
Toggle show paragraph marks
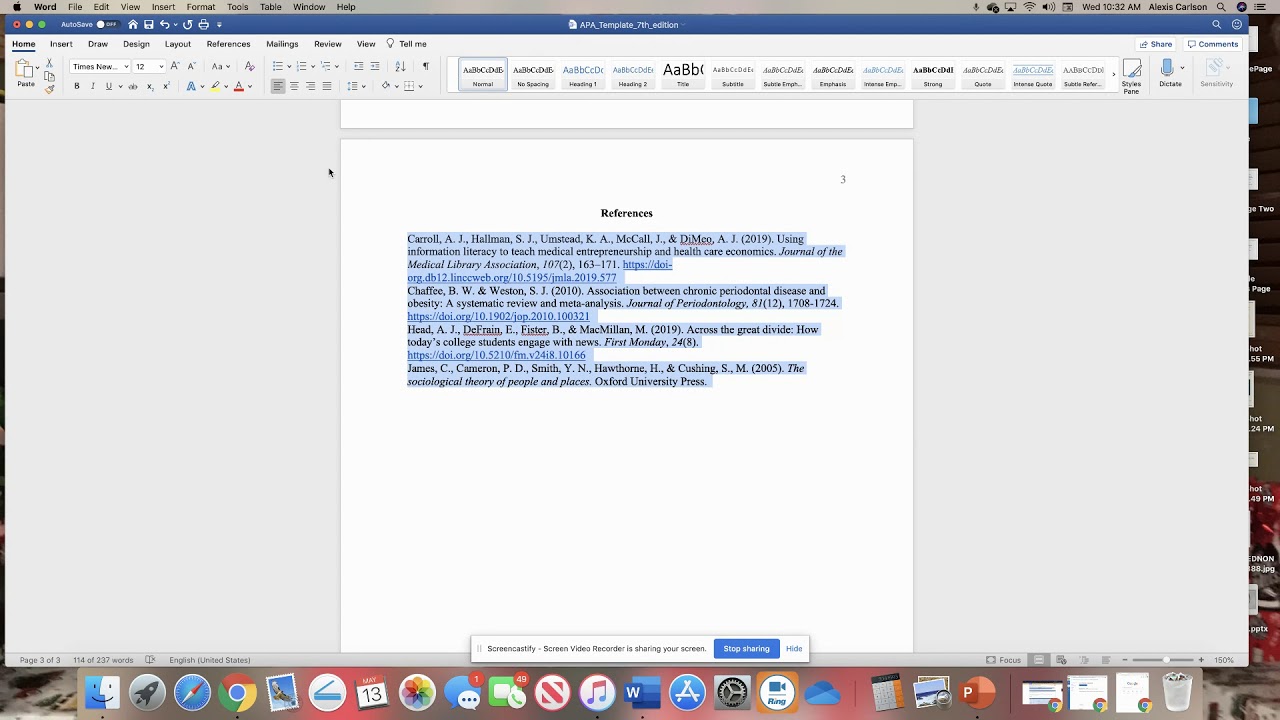click(425, 66)
